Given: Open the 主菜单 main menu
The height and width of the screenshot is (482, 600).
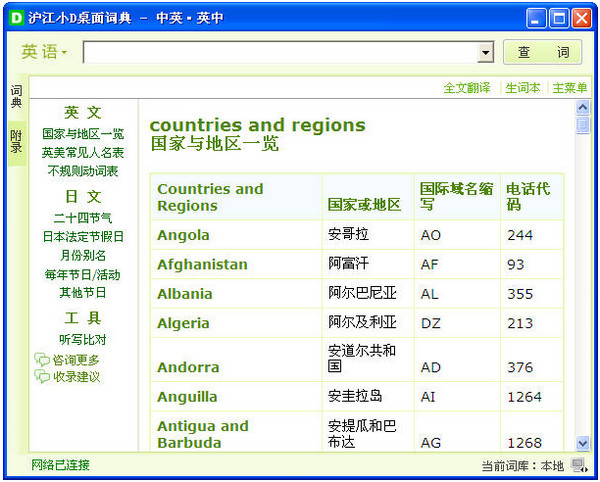Looking at the screenshot, I should pos(569,88).
